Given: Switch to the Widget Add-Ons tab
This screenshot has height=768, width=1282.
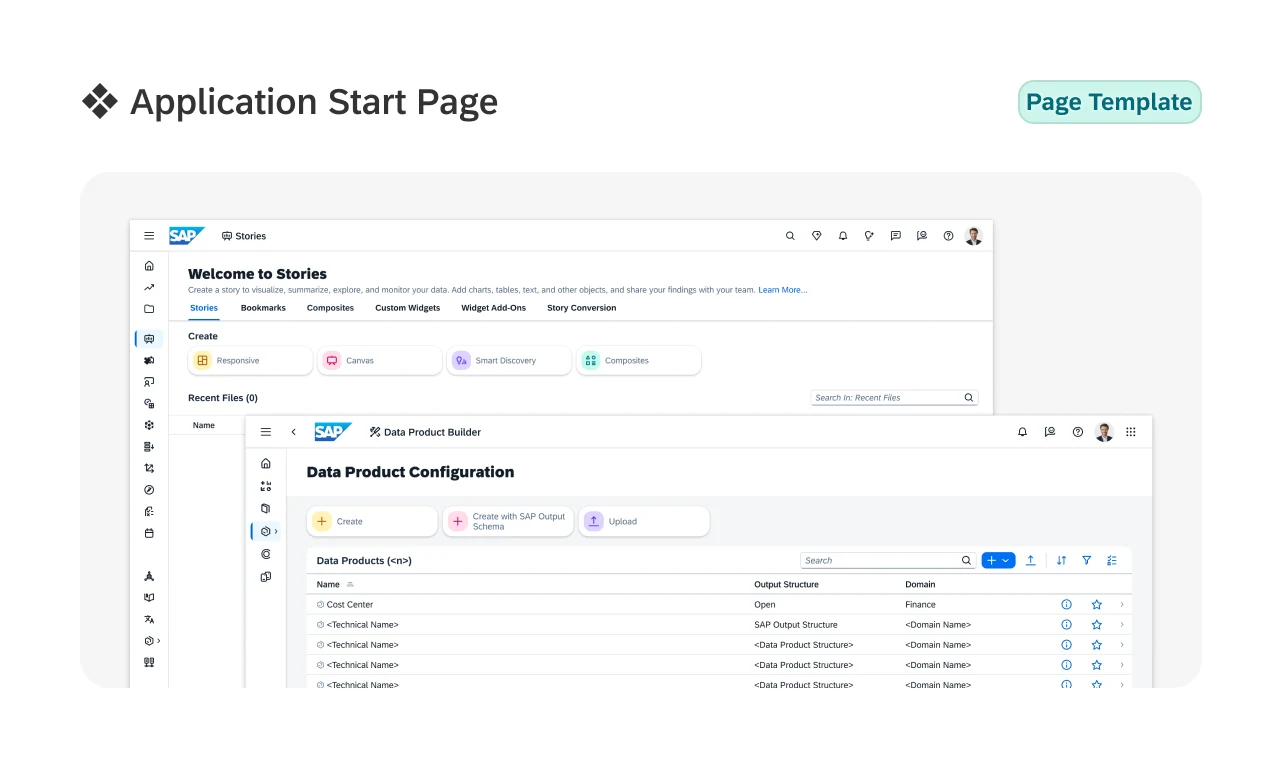Looking at the screenshot, I should point(494,308).
